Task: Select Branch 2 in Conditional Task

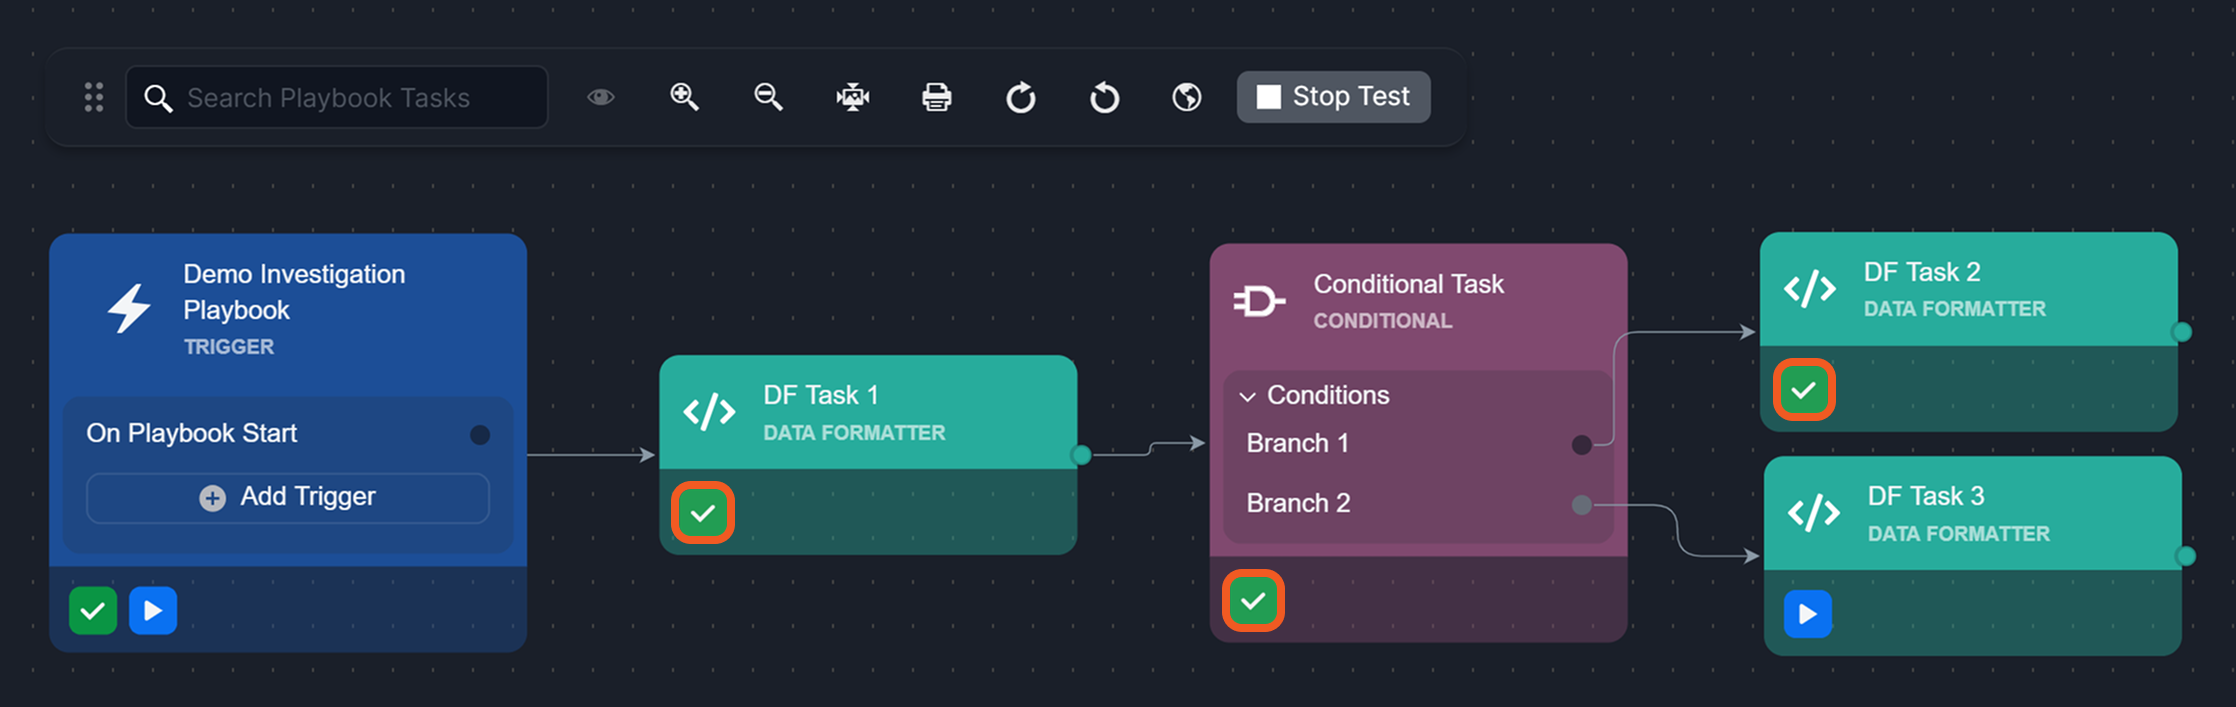Action: [x=1298, y=503]
